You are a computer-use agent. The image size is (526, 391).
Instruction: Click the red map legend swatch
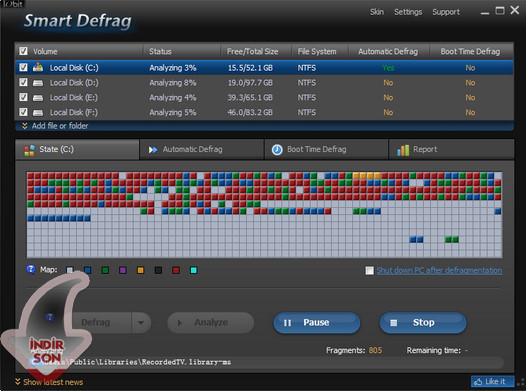(x=176, y=270)
